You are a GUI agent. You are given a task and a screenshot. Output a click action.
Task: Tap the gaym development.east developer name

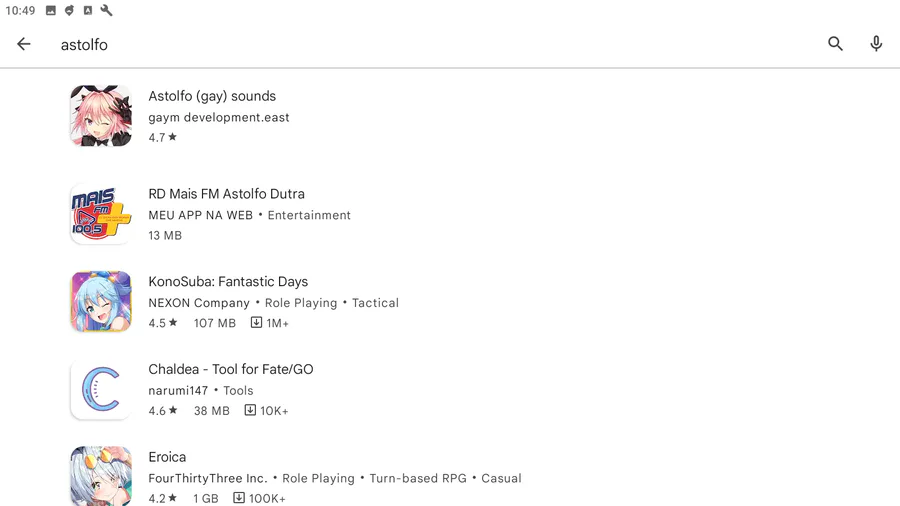coord(219,117)
